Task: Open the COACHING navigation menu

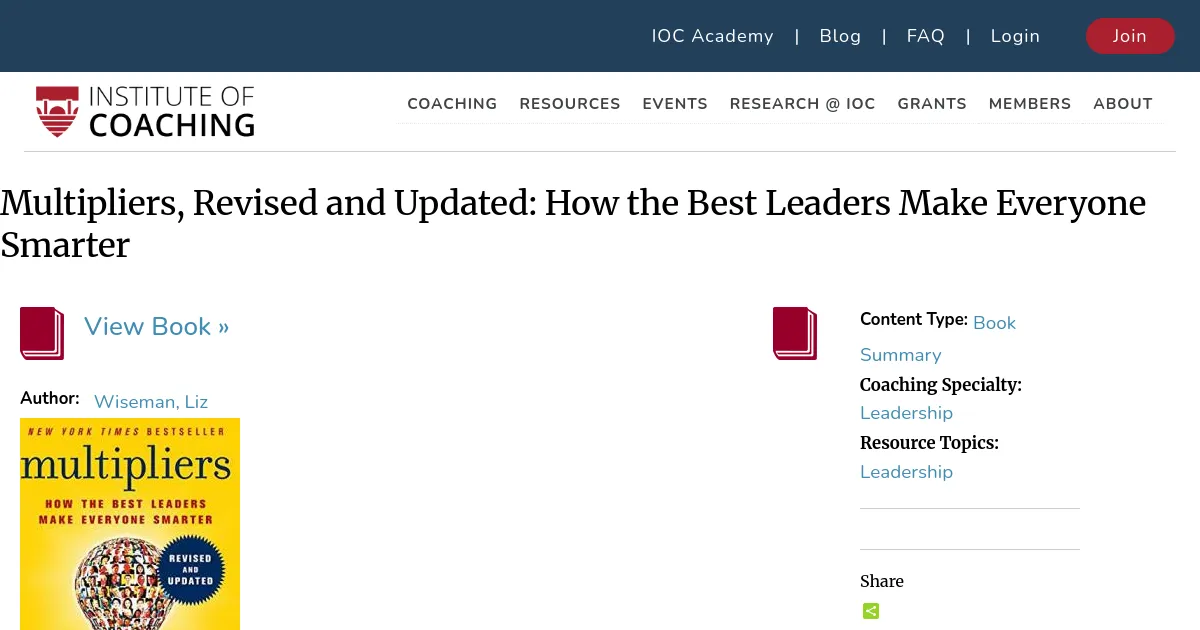Action: click(452, 104)
